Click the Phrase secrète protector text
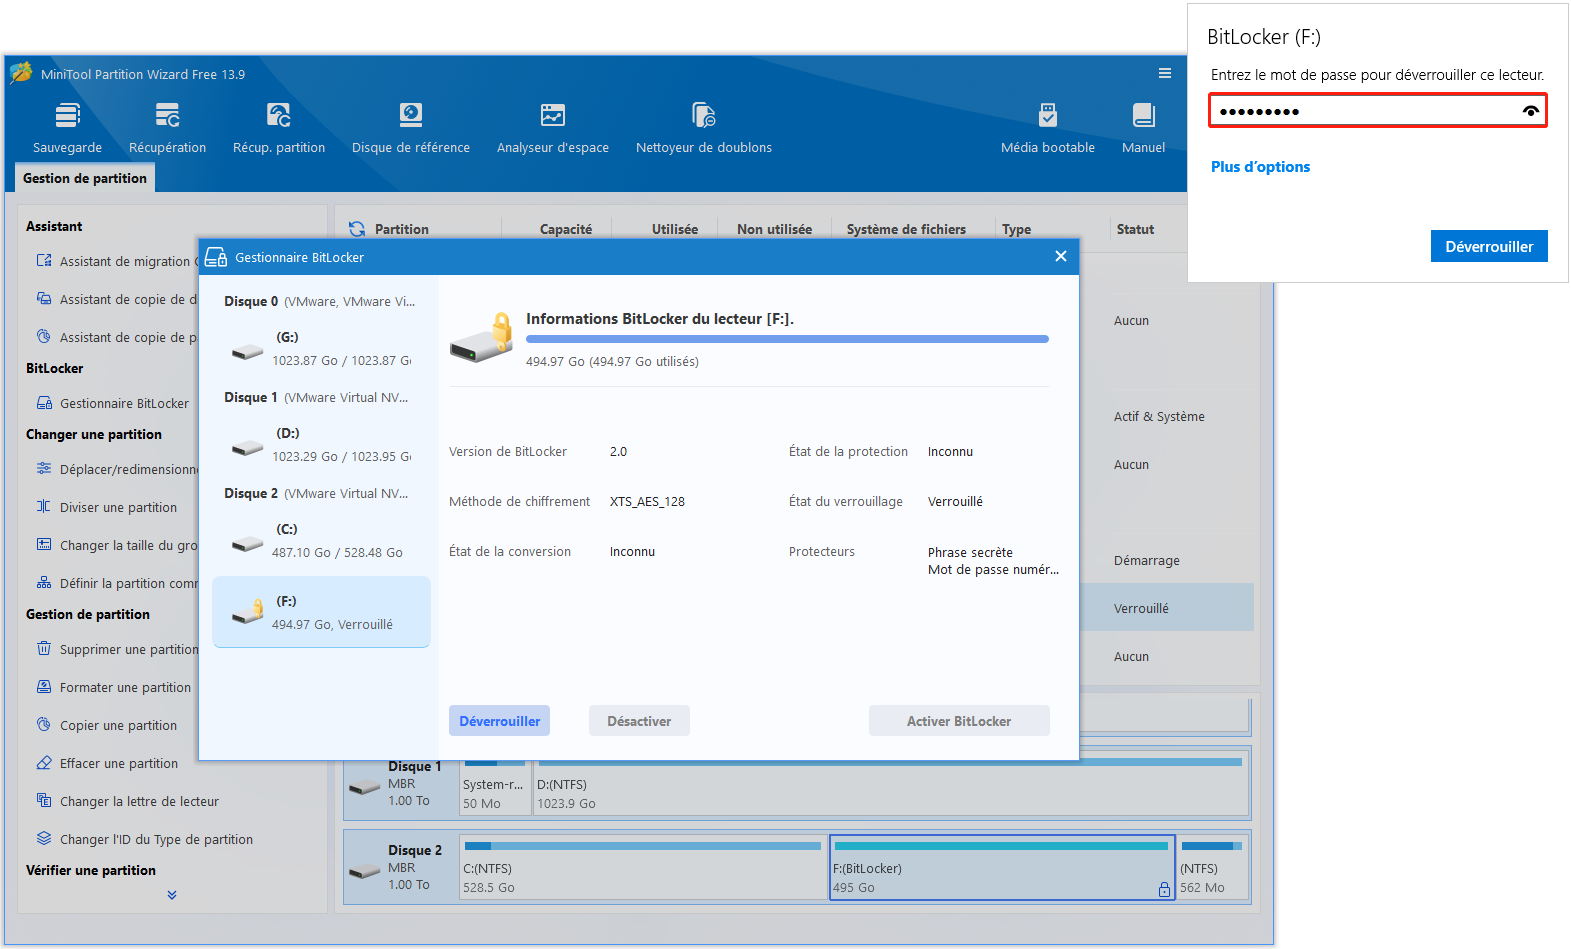 [x=970, y=552]
